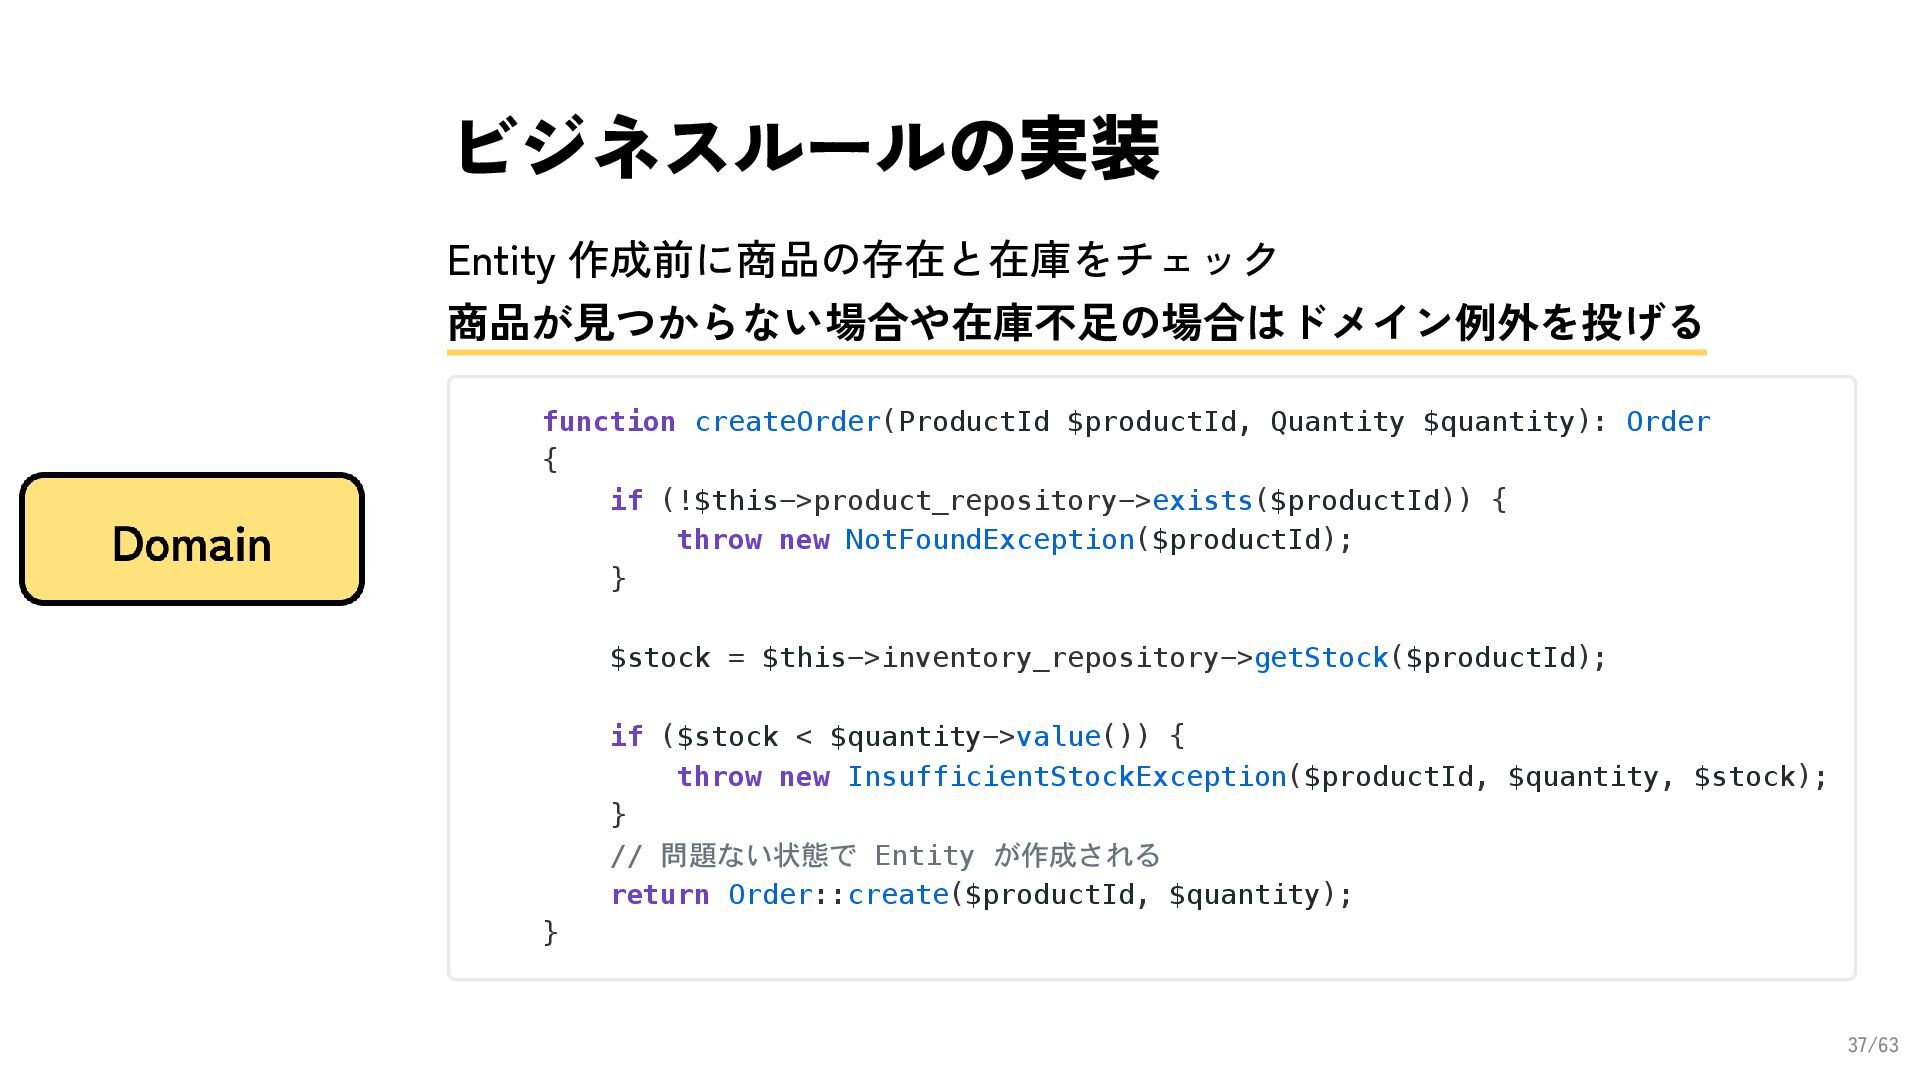Click the slide title ビジネスルールの実装

805,148
